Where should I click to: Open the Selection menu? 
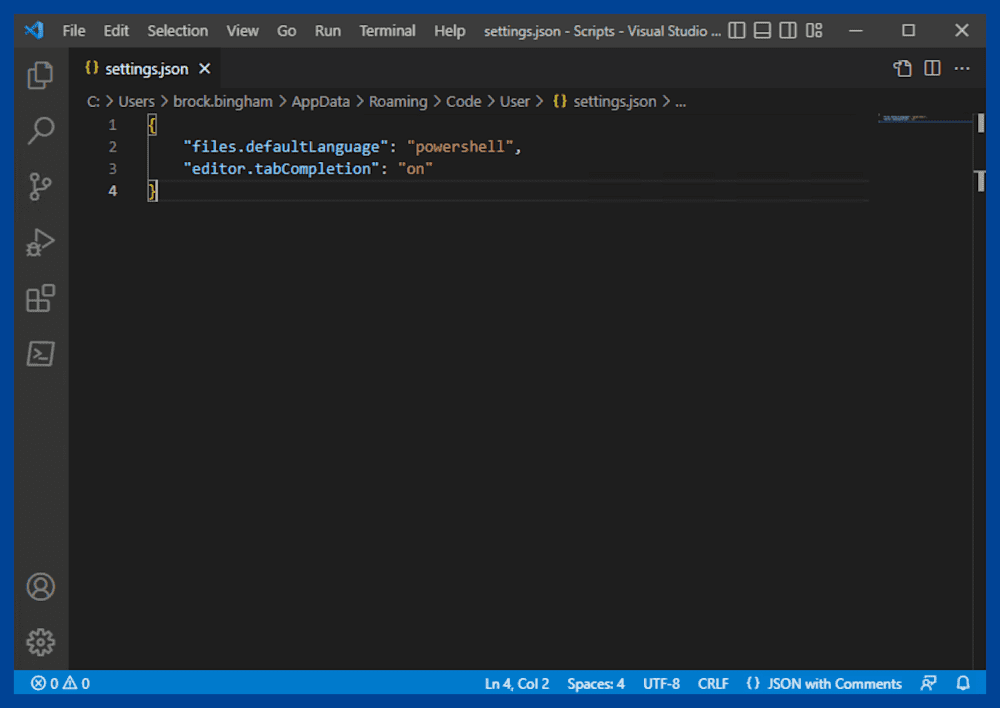(x=177, y=31)
